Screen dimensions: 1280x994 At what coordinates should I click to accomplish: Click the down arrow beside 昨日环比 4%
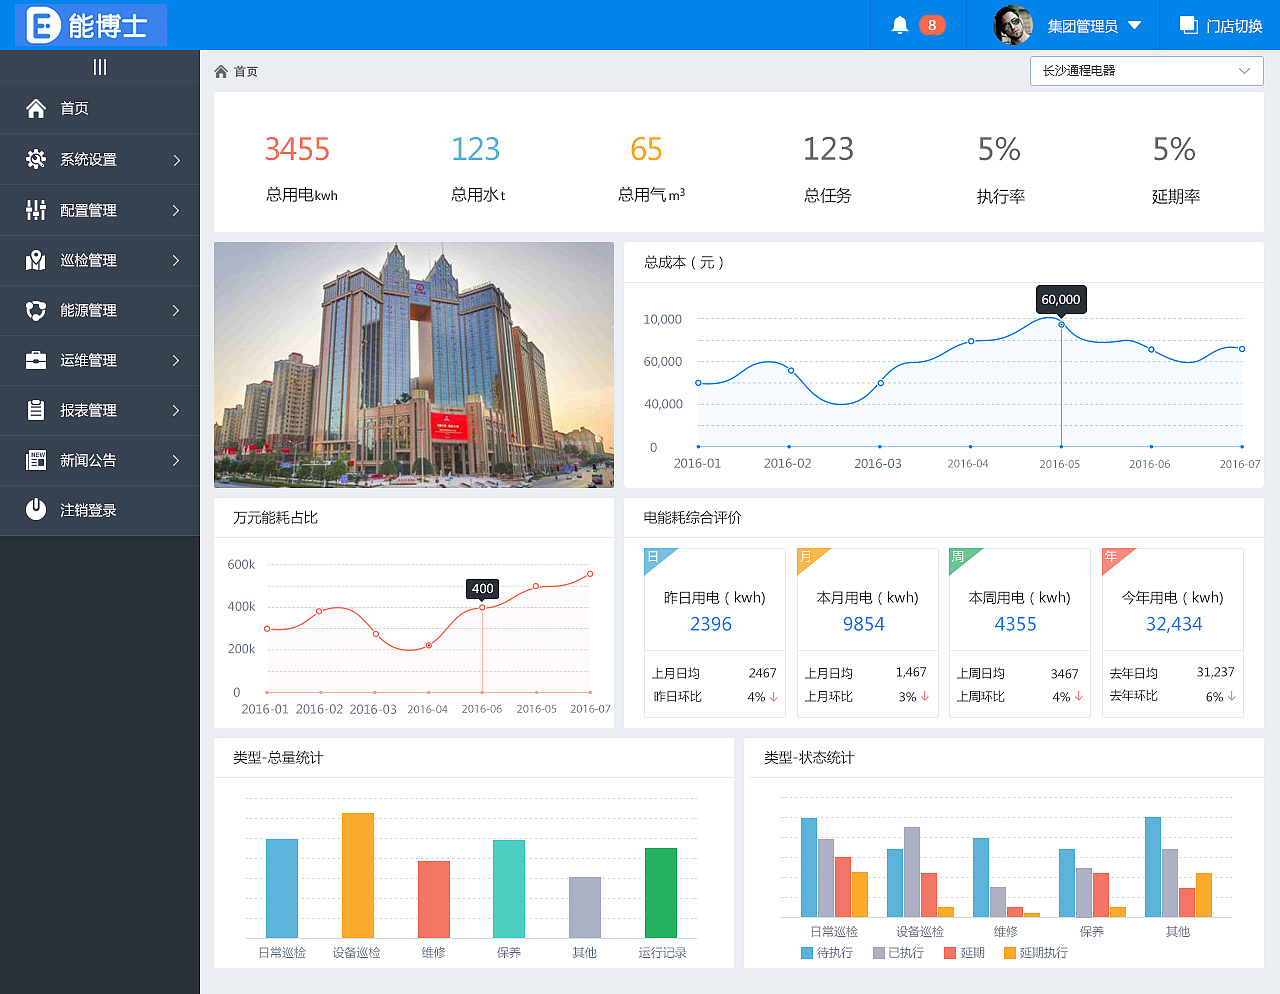(x=773, y=697)
